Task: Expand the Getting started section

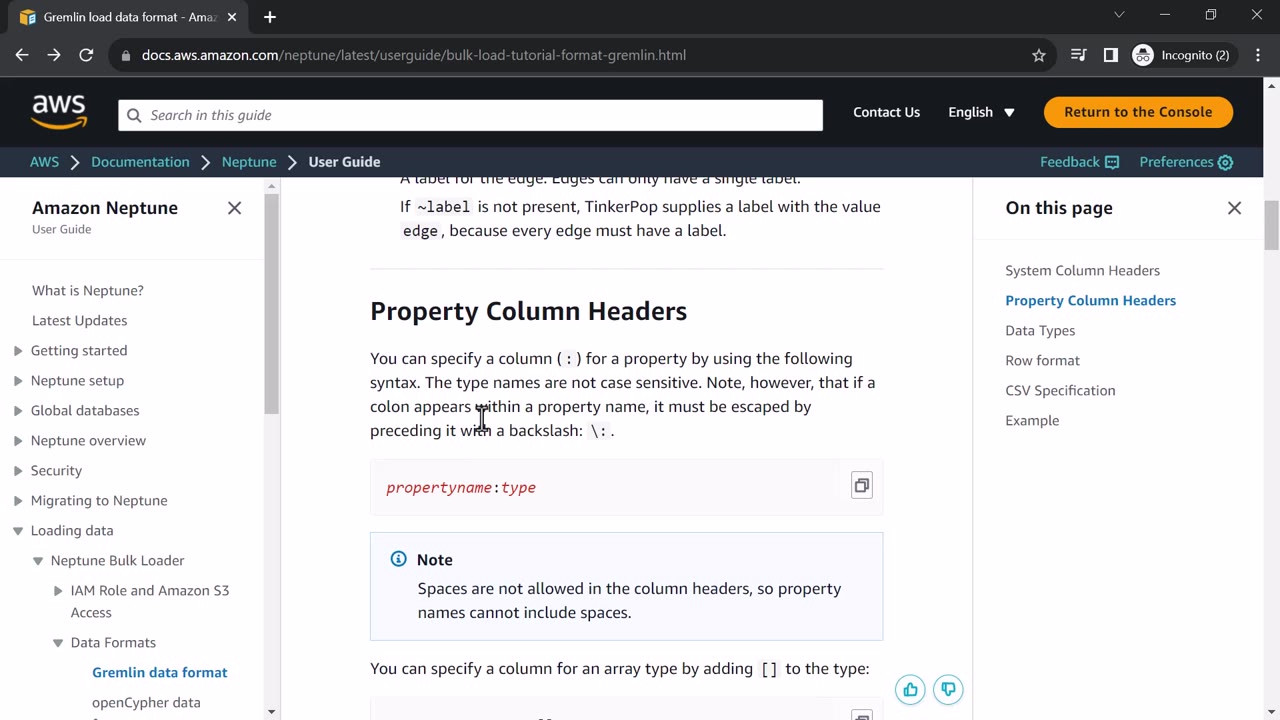Action: 18,350
